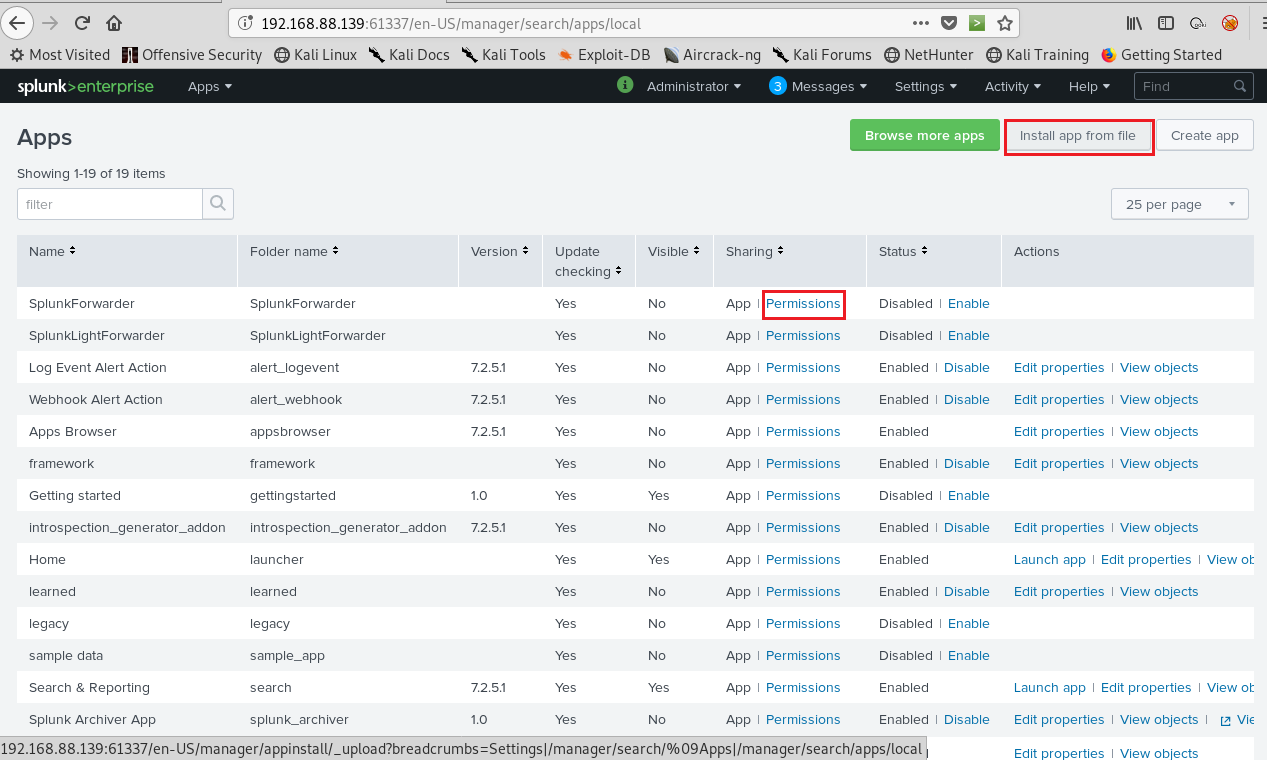Expand the Apps dropdown menu
The width and height of the screenshot is (1267, 760).
(210, 86)
